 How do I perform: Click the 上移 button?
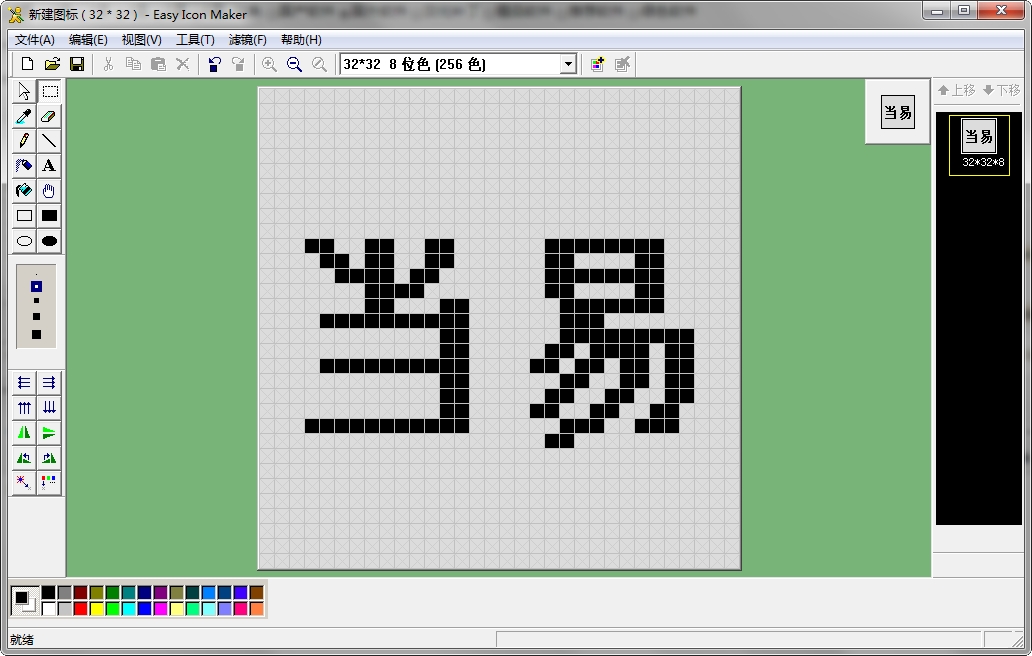click(x=956, y=90)
